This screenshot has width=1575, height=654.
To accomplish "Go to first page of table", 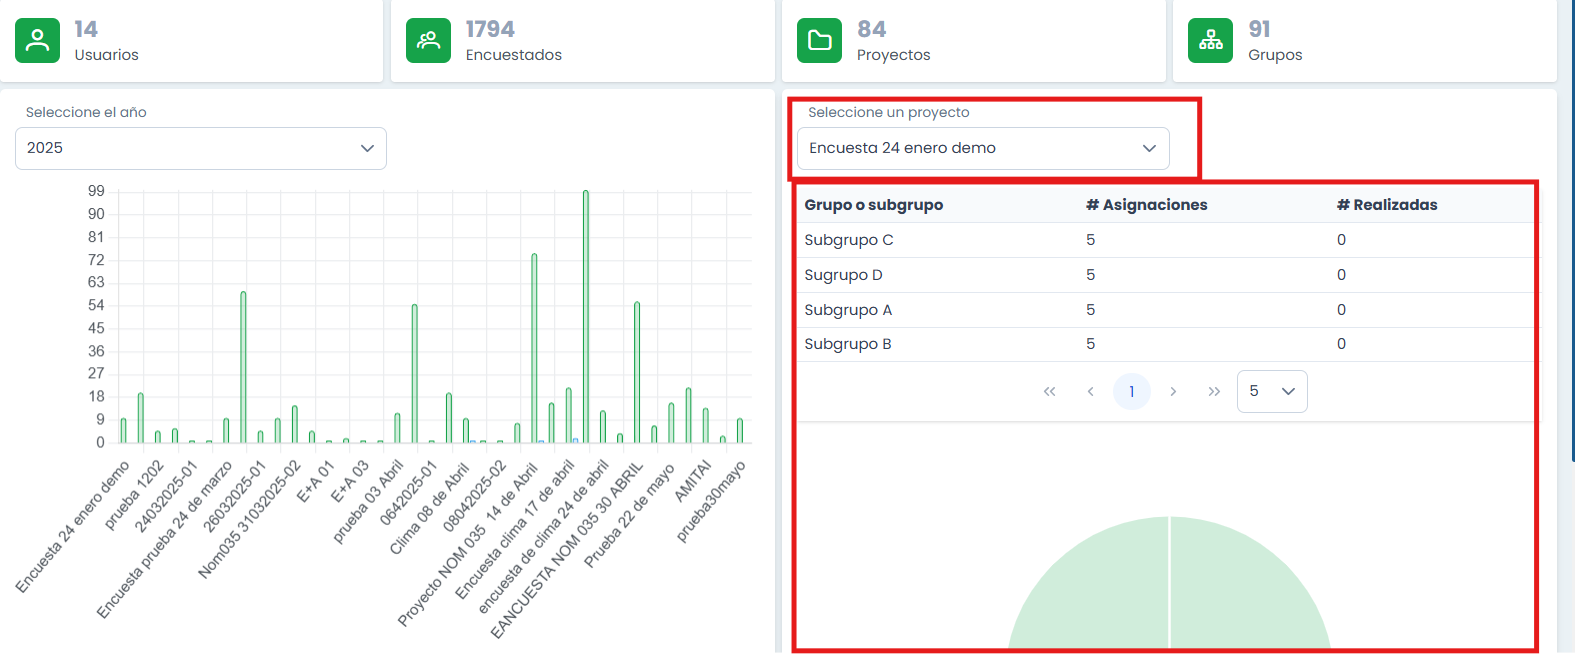I will point(1049,392).
